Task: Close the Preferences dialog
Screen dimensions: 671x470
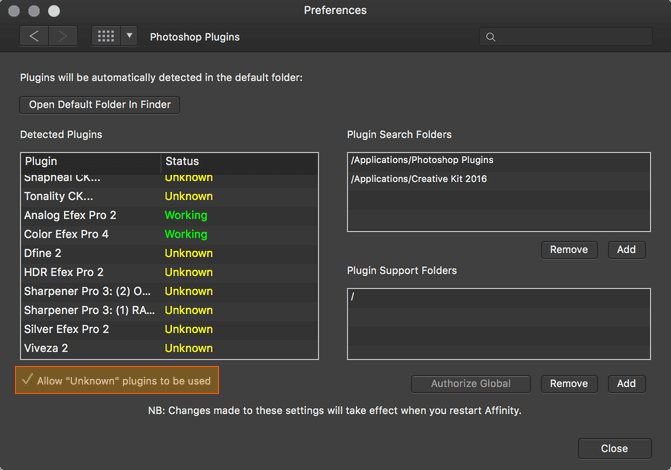Action: (615, 449)
